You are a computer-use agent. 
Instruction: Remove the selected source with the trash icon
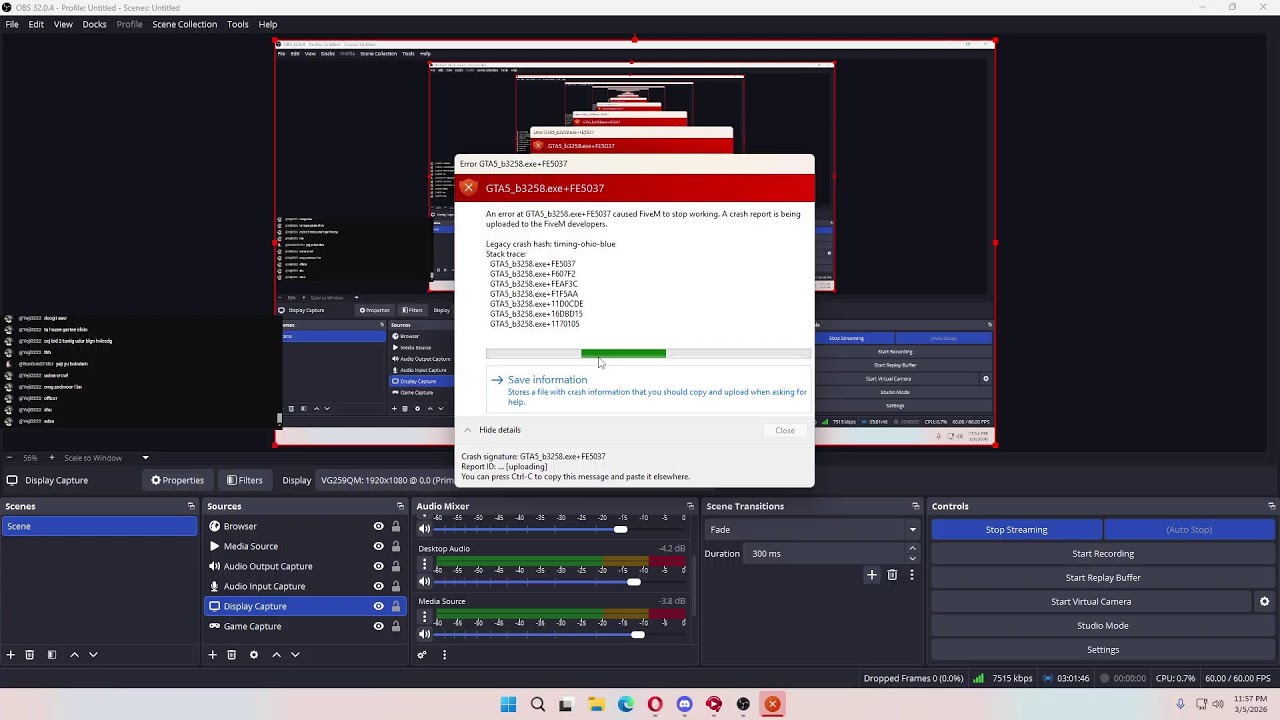[x=231, y=655]
